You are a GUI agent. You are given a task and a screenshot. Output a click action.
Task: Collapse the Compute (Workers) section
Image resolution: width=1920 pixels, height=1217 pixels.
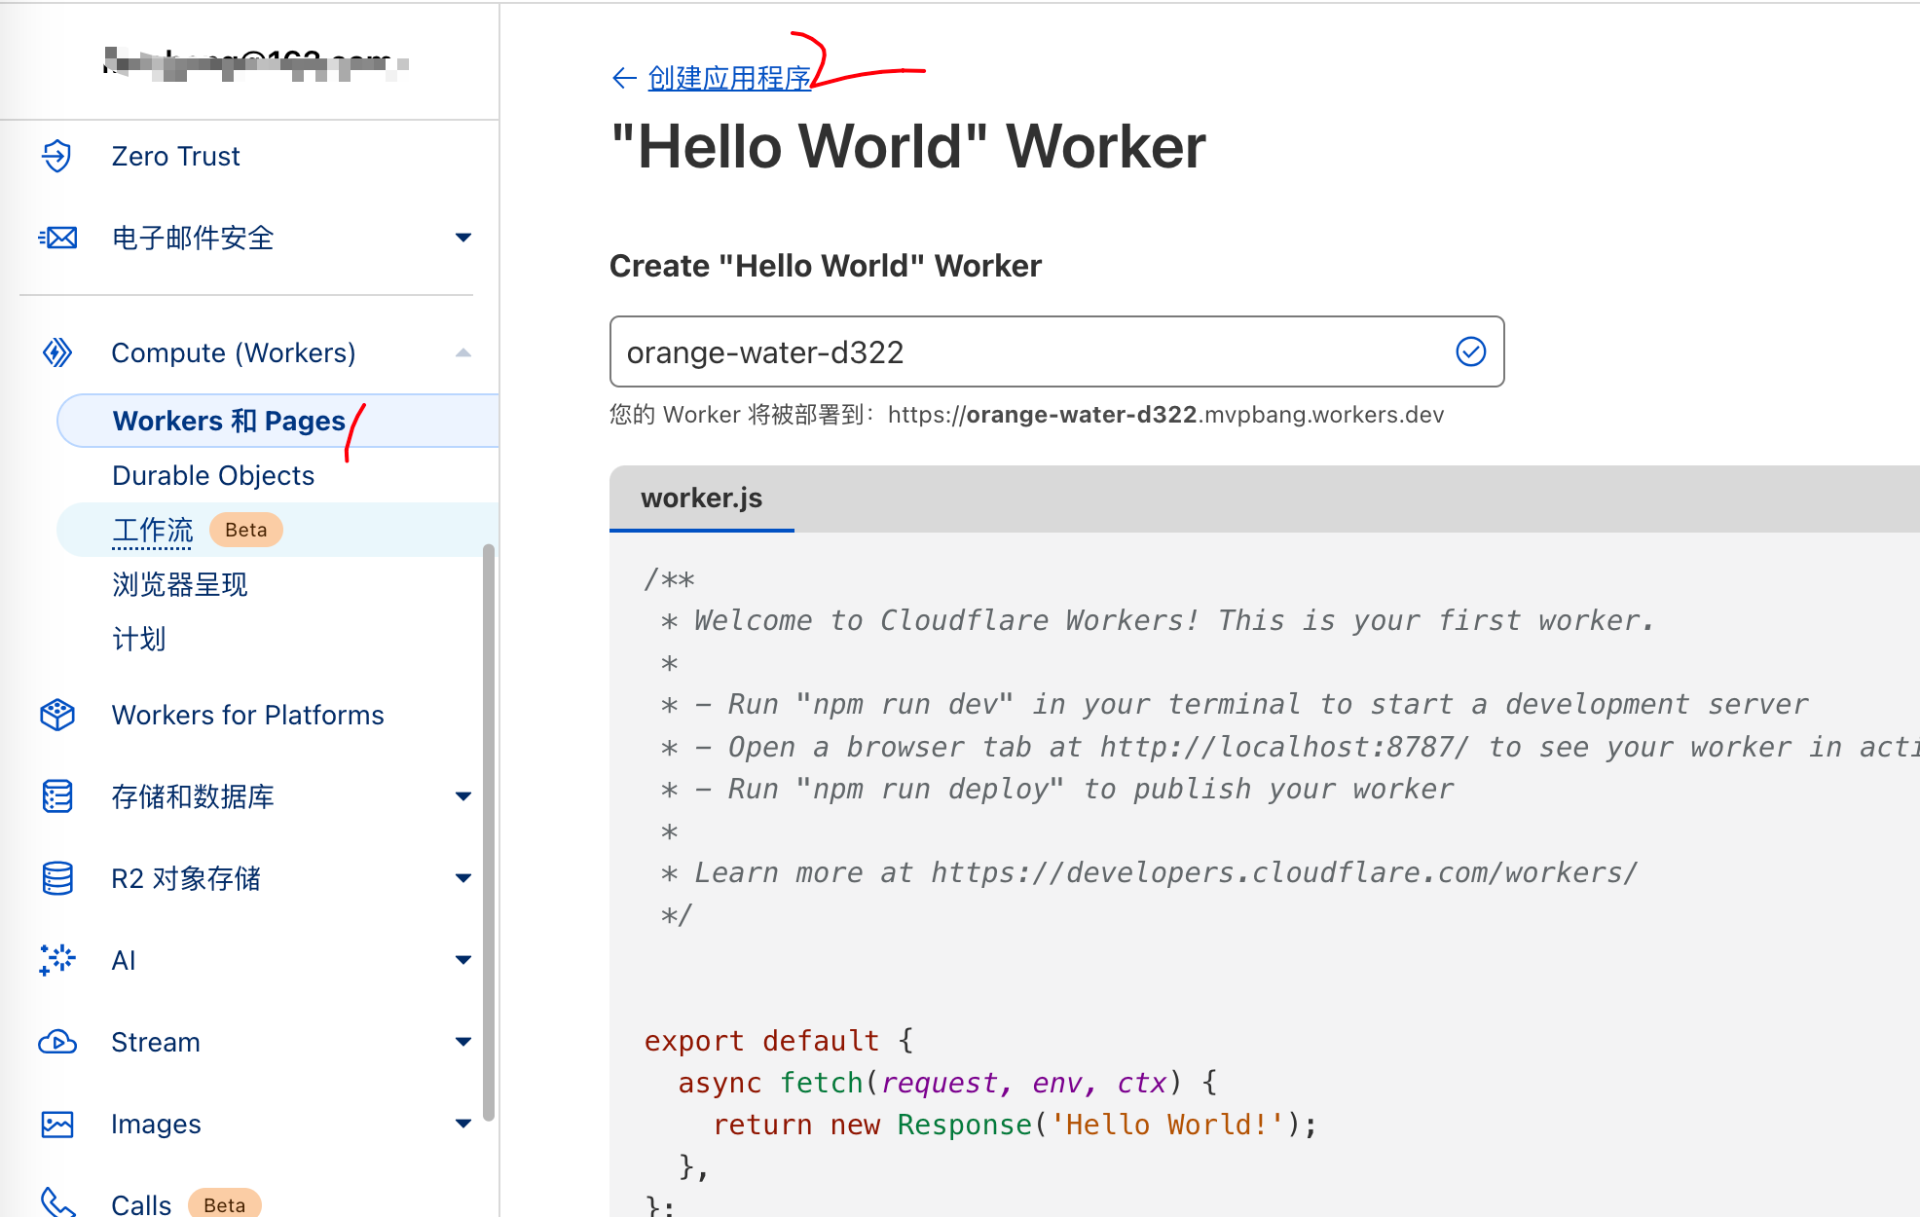click(x=463, y=353)
